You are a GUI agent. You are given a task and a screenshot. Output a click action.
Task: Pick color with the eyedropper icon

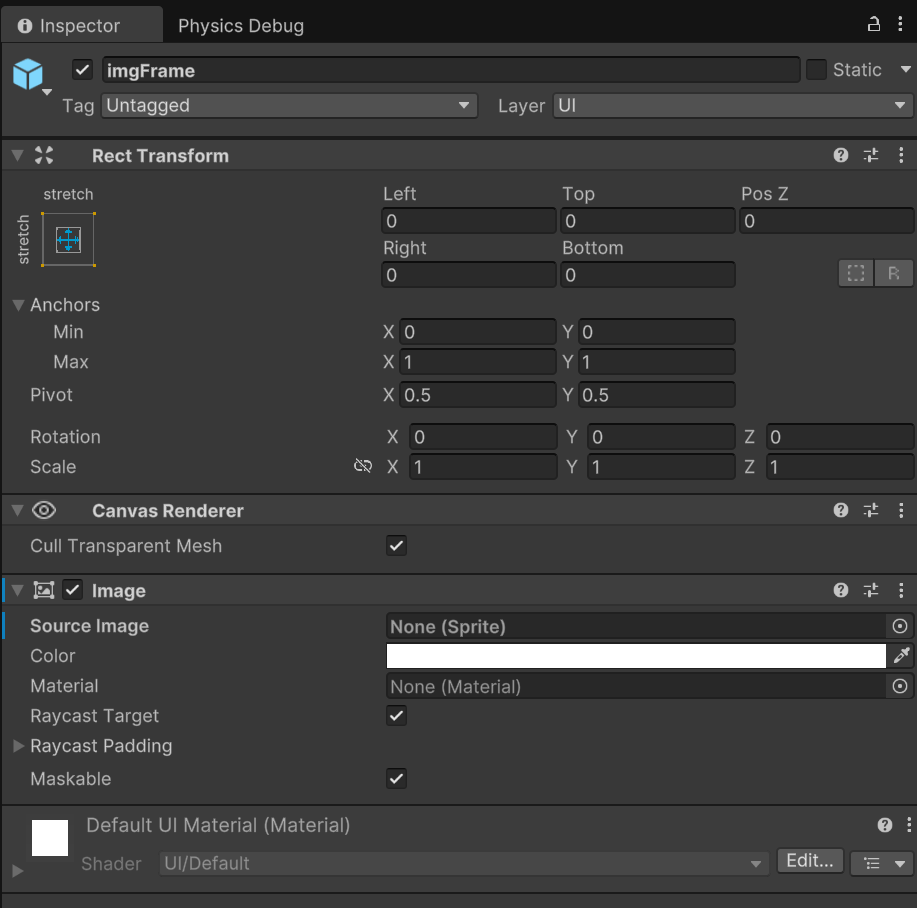click(x=901, y=656)
